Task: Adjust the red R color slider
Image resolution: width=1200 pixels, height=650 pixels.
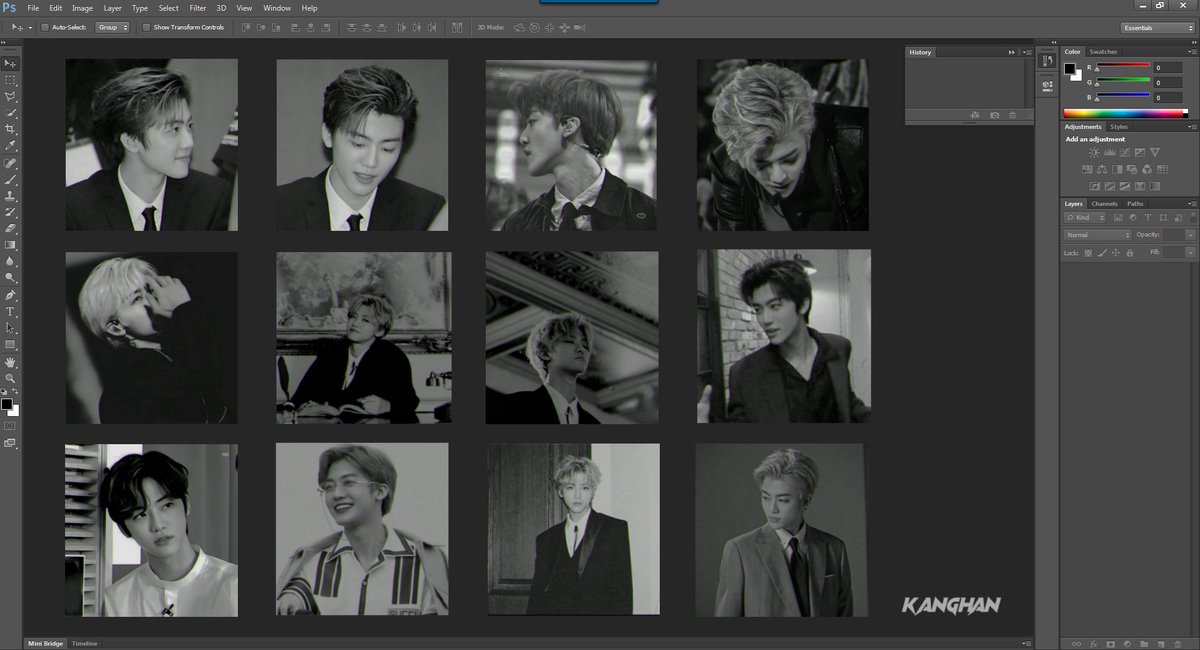Action: [1124, 68]
